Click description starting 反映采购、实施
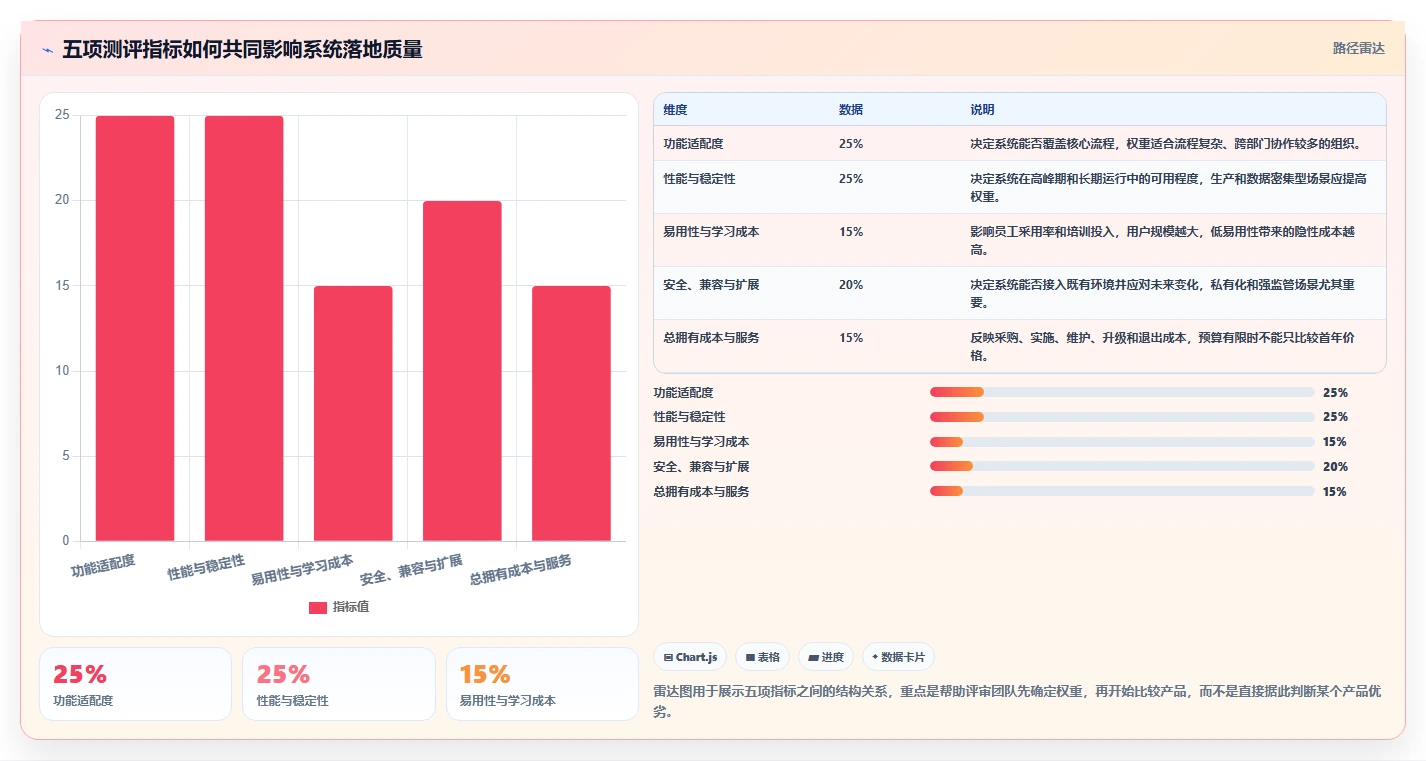Viewport: 1426px width, 761px height. click(x=1163, y=346)
